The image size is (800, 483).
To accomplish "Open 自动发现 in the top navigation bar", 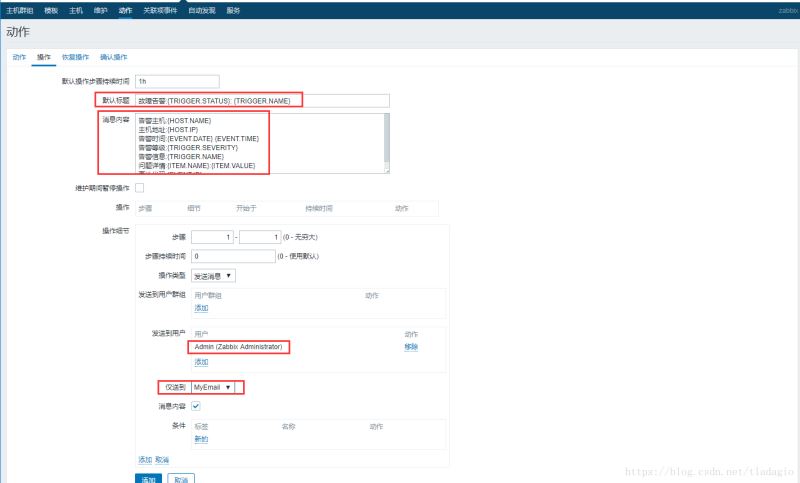I will 204,9.
